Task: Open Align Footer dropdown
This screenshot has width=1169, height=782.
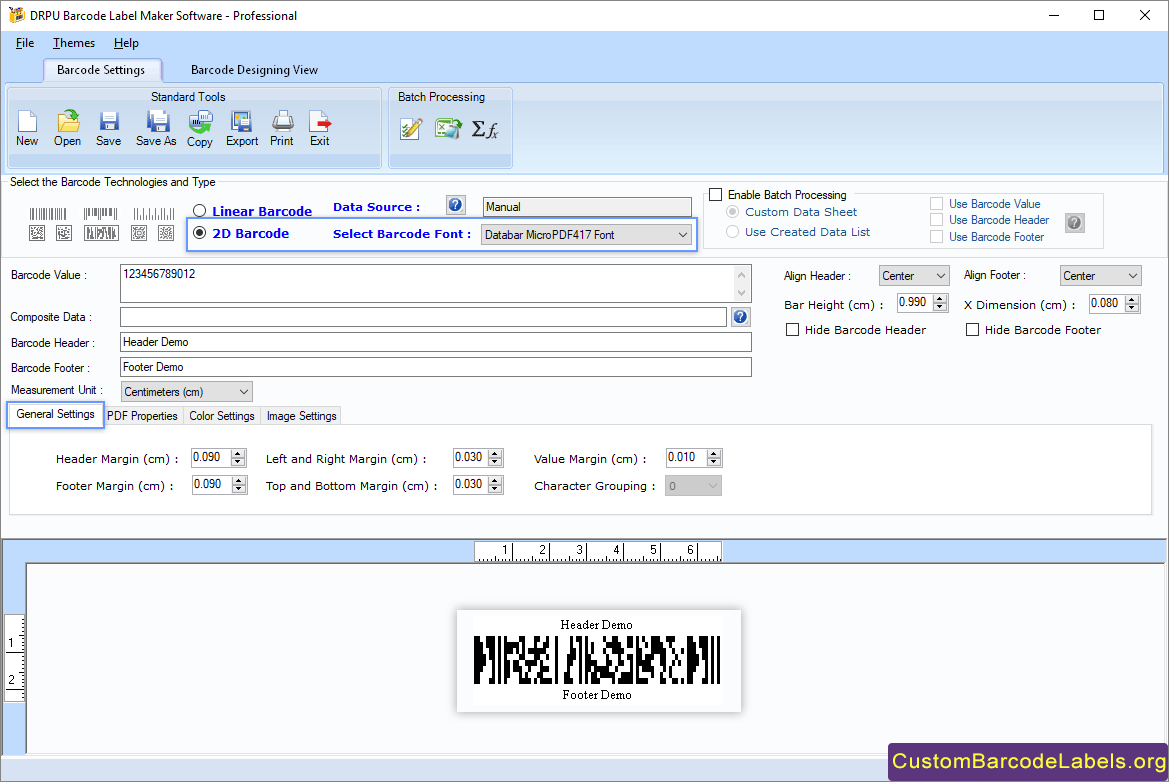Action: tap(1100, 276)
